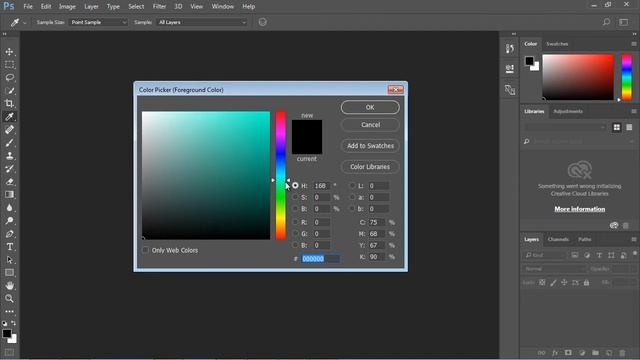Screen dimensions: 640x360
Task: Select the L lightness radio button
Action: point(352,186)
